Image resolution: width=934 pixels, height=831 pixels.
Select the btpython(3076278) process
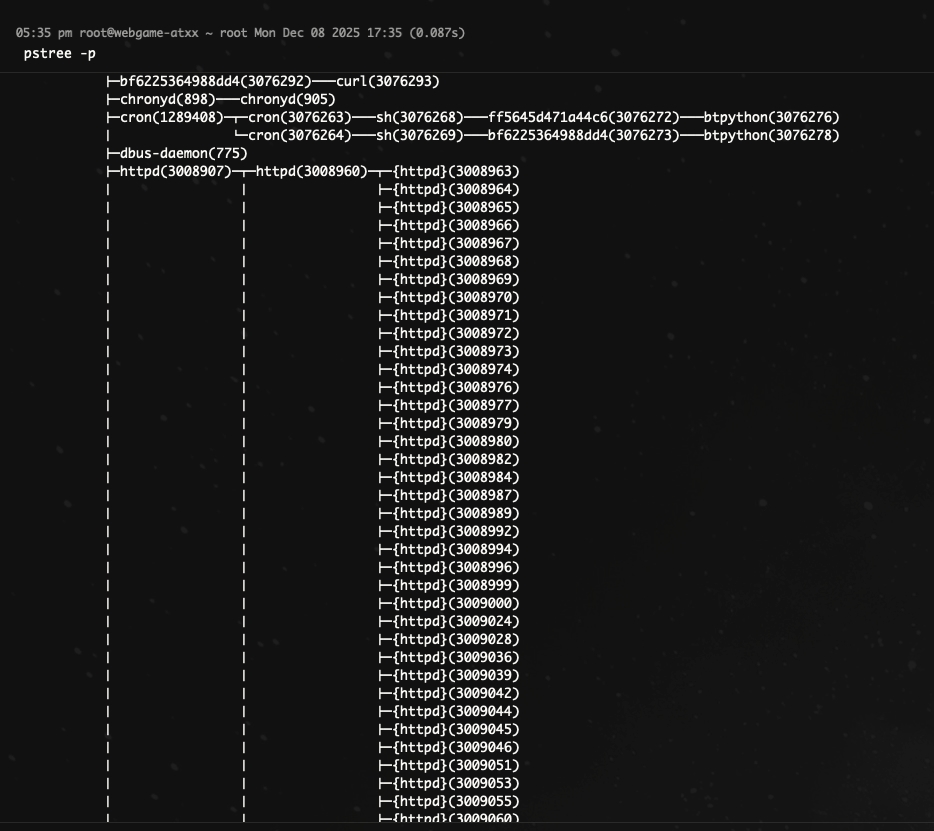[771, 135]
